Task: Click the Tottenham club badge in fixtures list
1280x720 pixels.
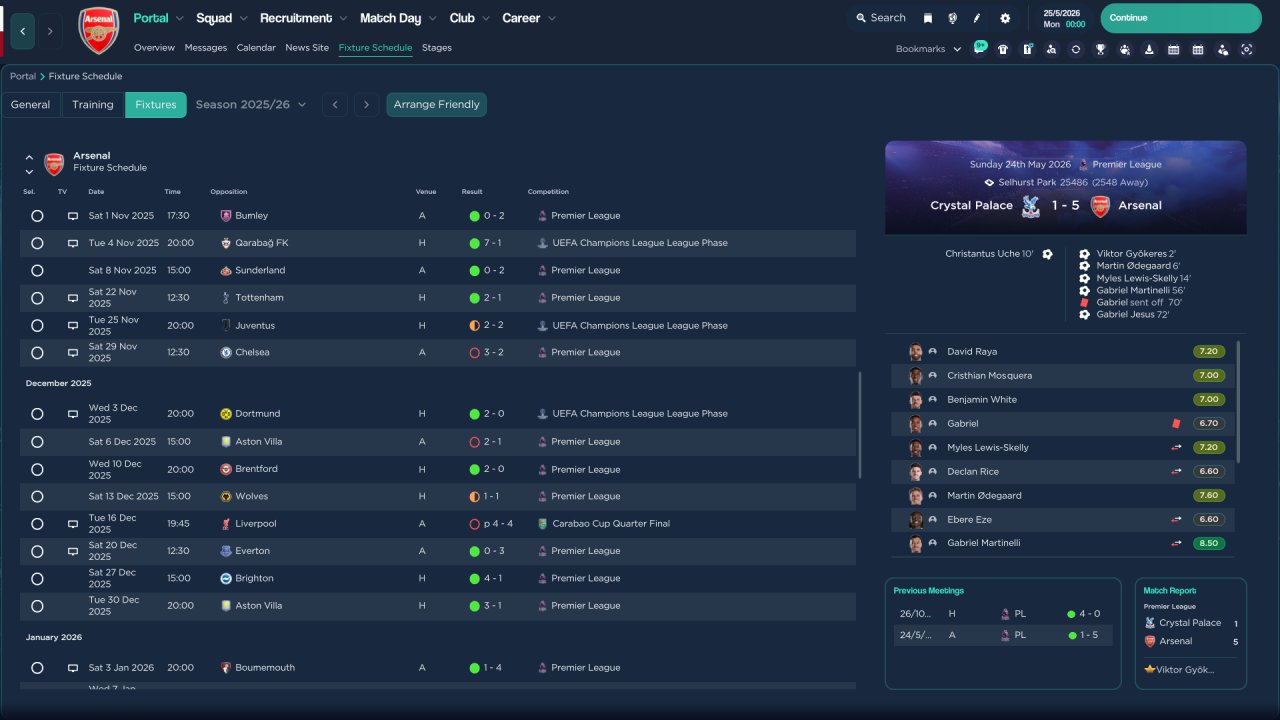Action: [x=226, y=298]
